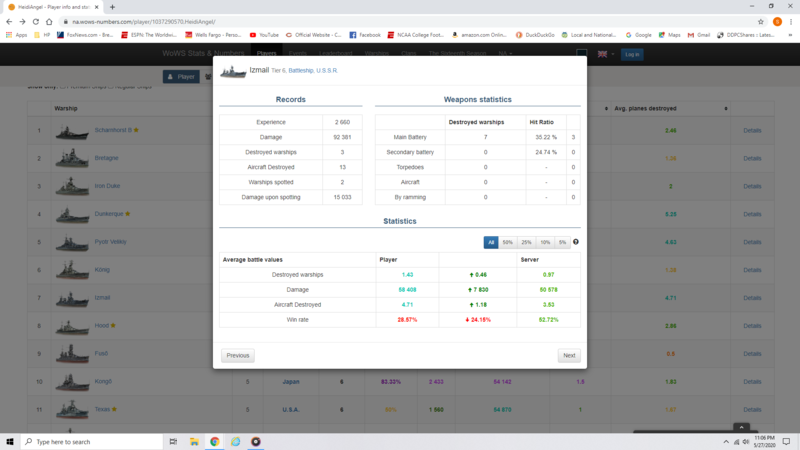Click the Damage upon spotting 15 033 value

point(342,197)
